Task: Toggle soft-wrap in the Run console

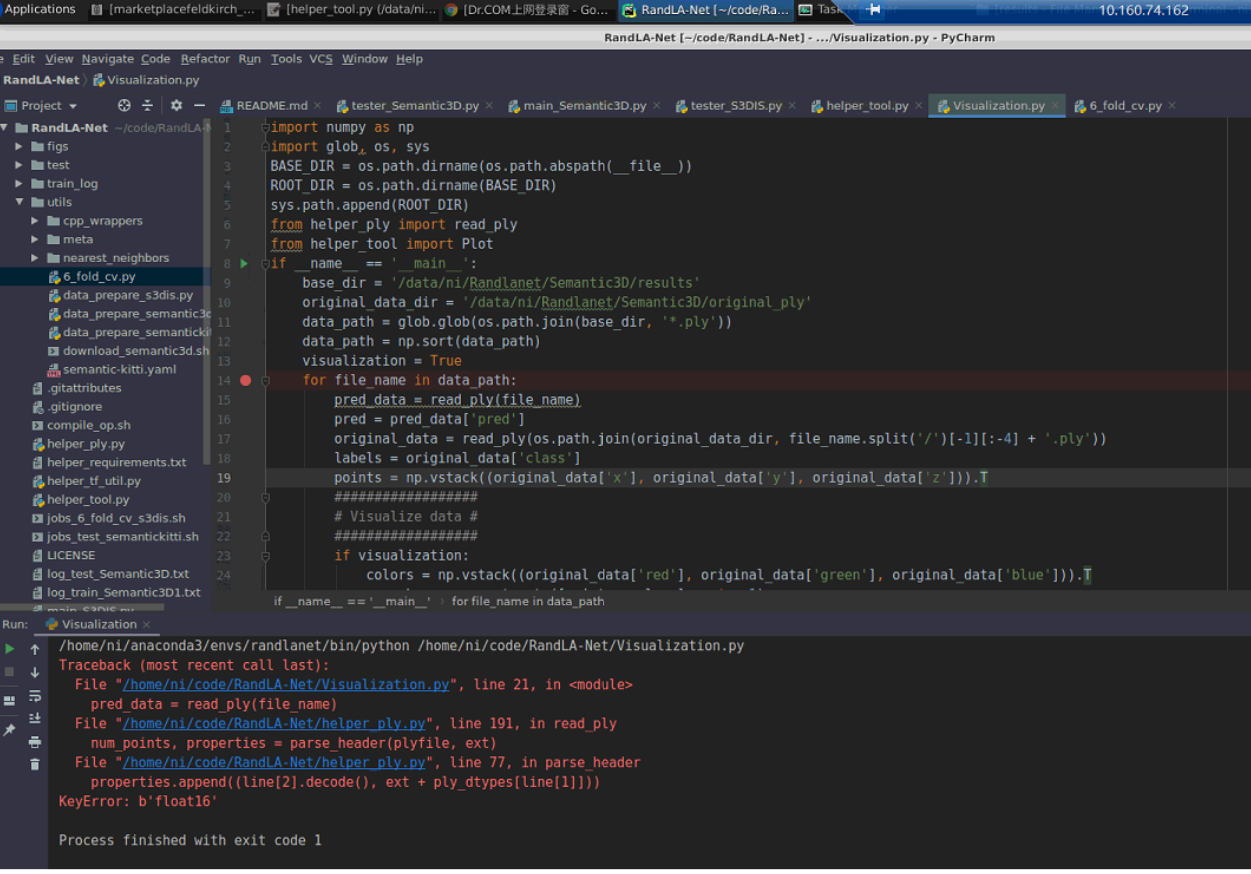Action: click(35, 695)
